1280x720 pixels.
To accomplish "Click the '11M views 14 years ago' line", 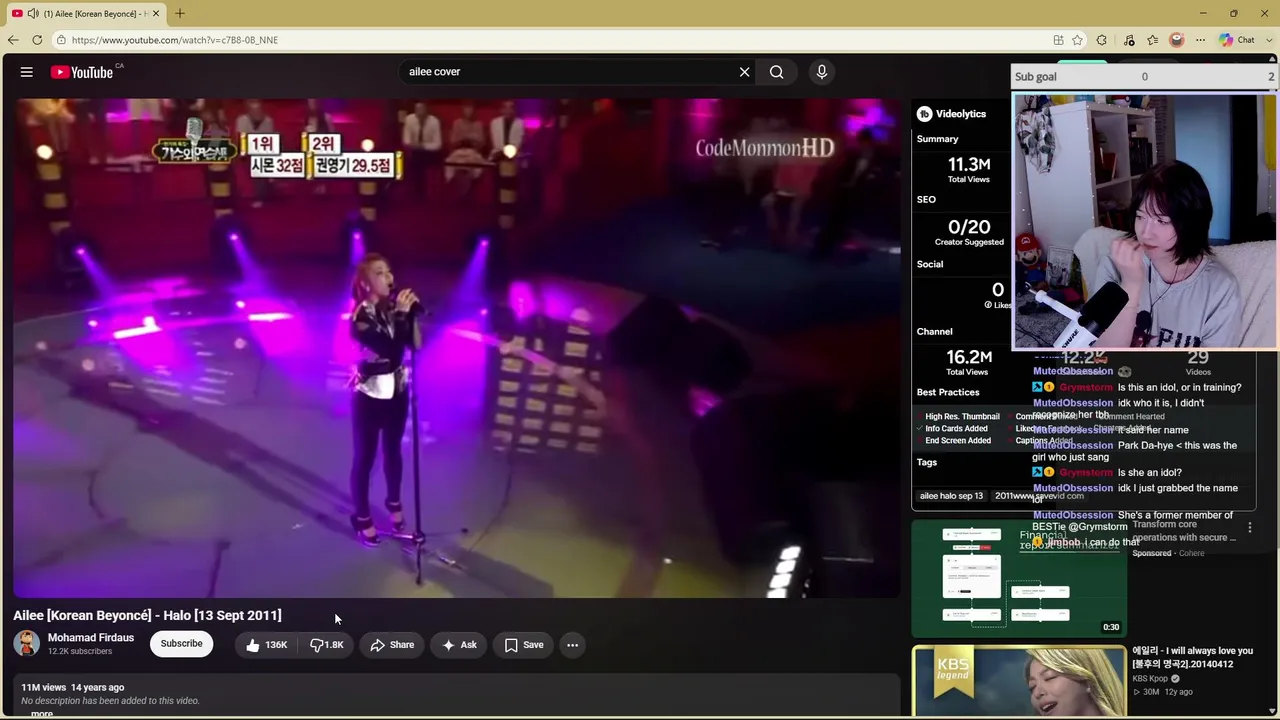I will tap(73, 688).
